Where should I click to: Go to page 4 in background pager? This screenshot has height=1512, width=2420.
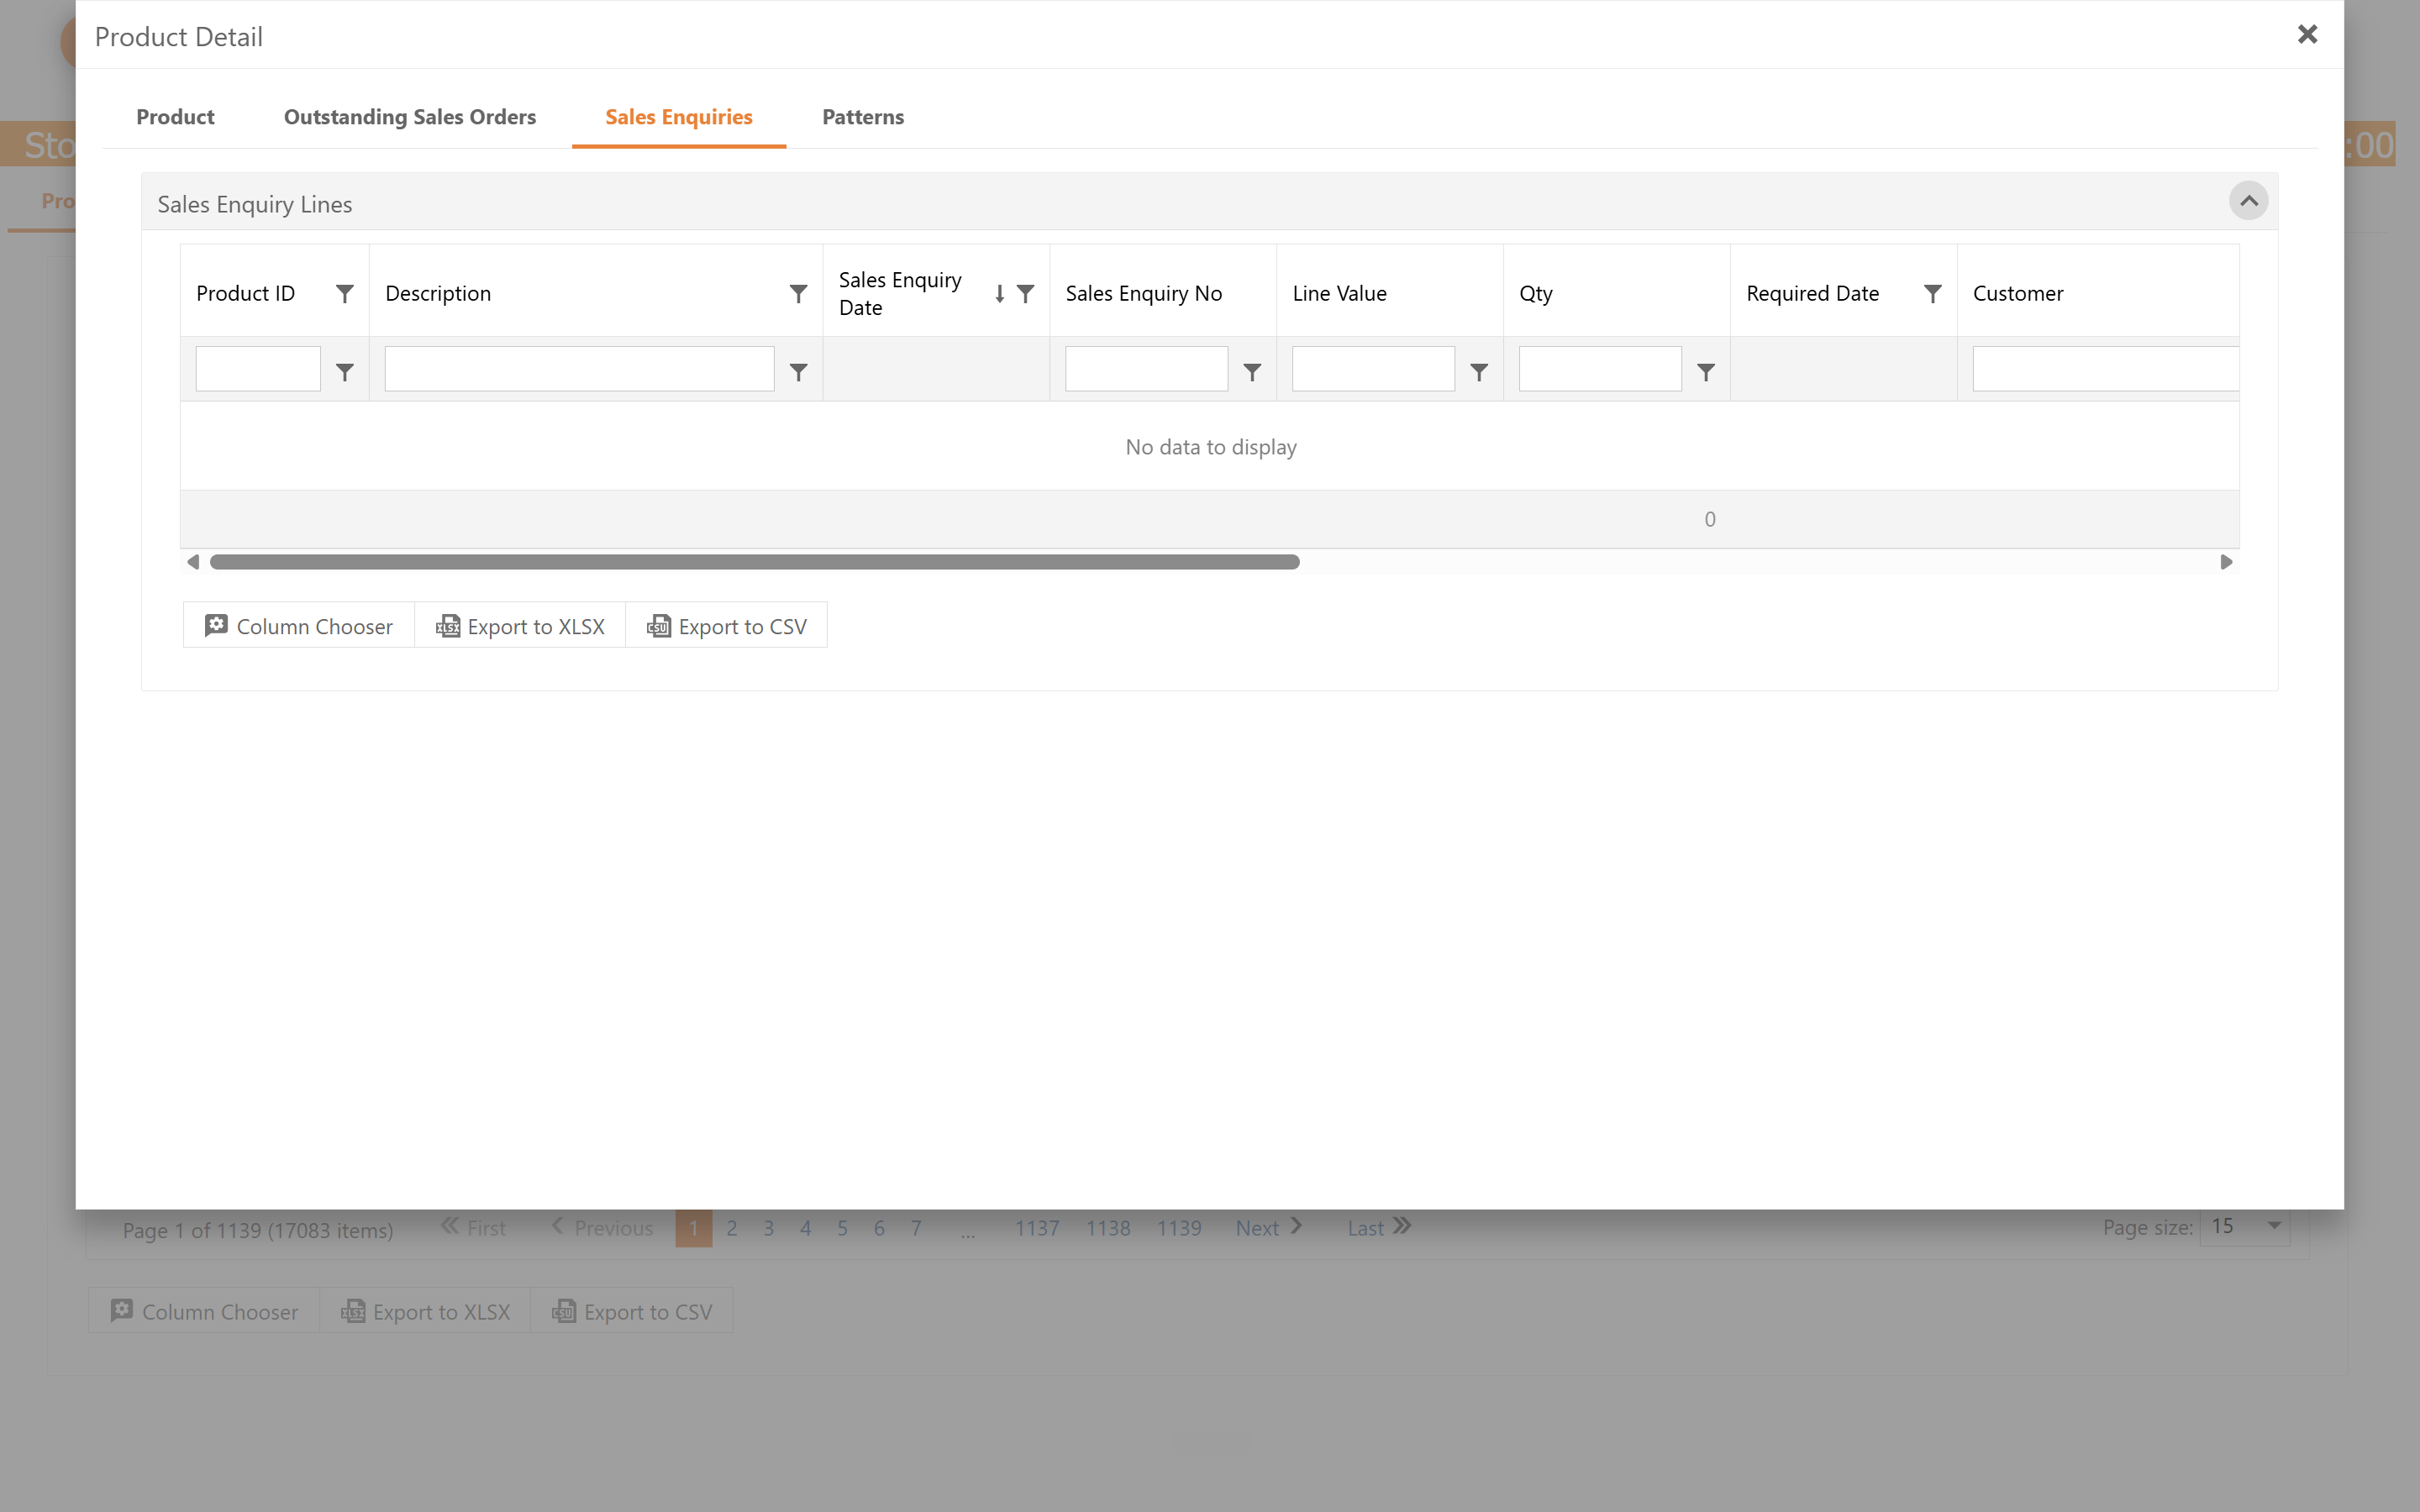point(805,1228)
